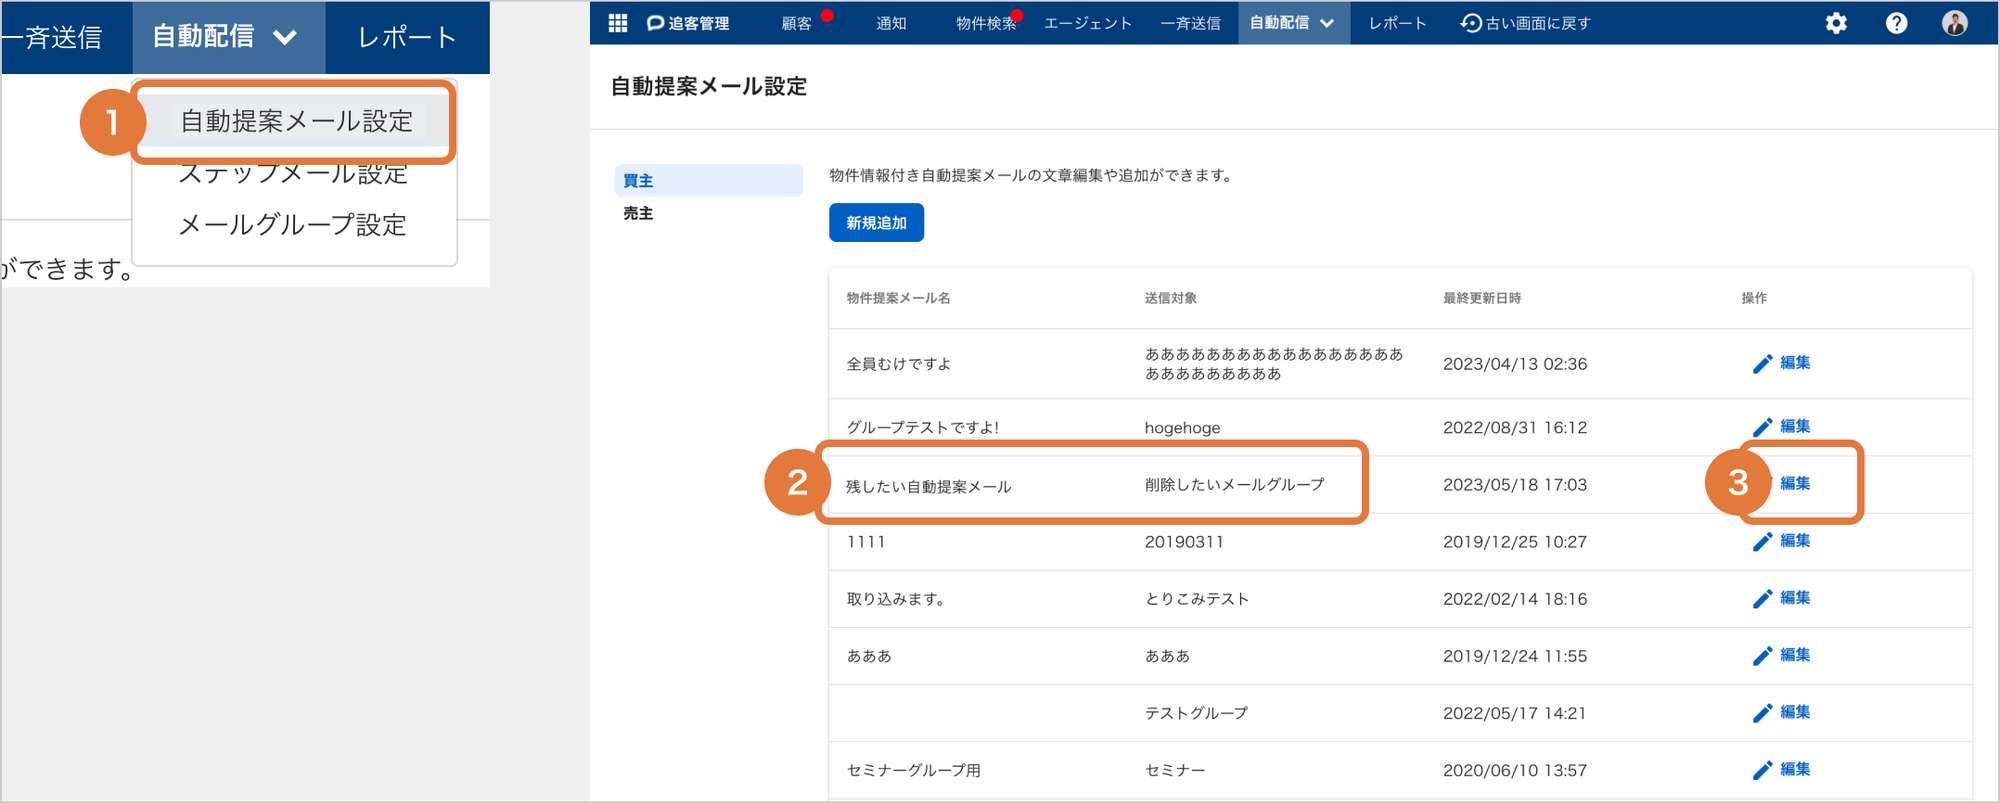
Task: Click date 2020/06/10 13:57 cell
Action: point(1515,770)
